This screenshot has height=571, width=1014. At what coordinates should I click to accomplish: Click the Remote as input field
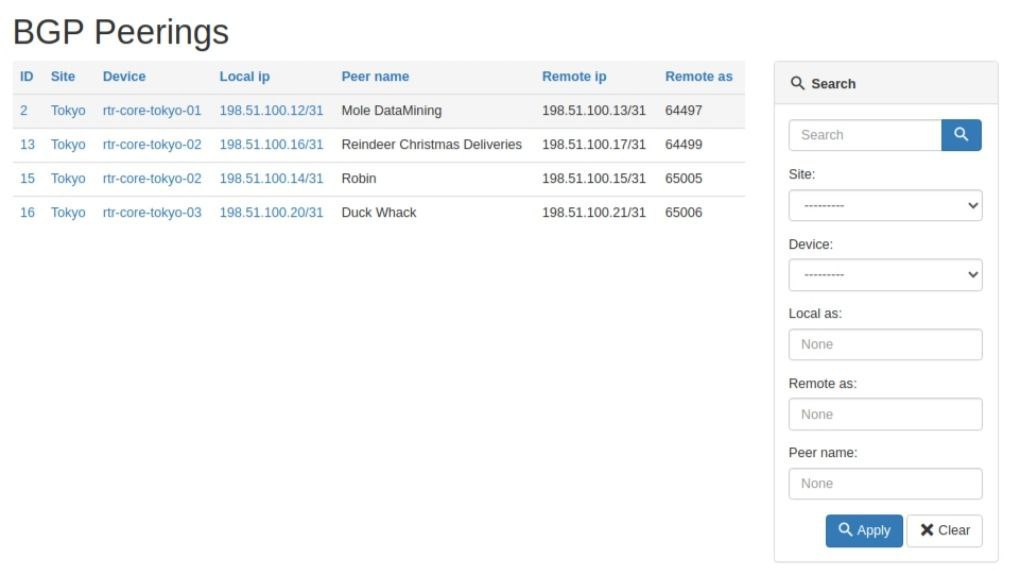click(885, 415)
